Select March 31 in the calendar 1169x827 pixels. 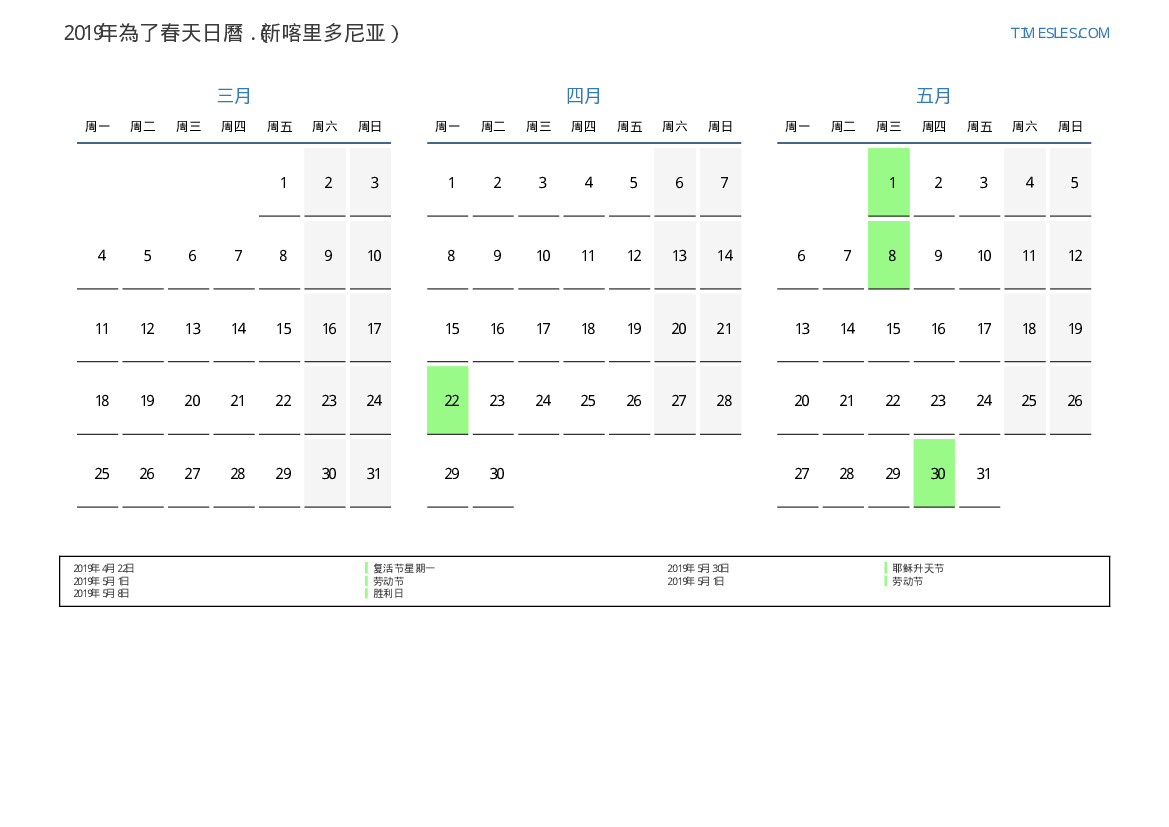pyautogui.click(x=371, y=473)
